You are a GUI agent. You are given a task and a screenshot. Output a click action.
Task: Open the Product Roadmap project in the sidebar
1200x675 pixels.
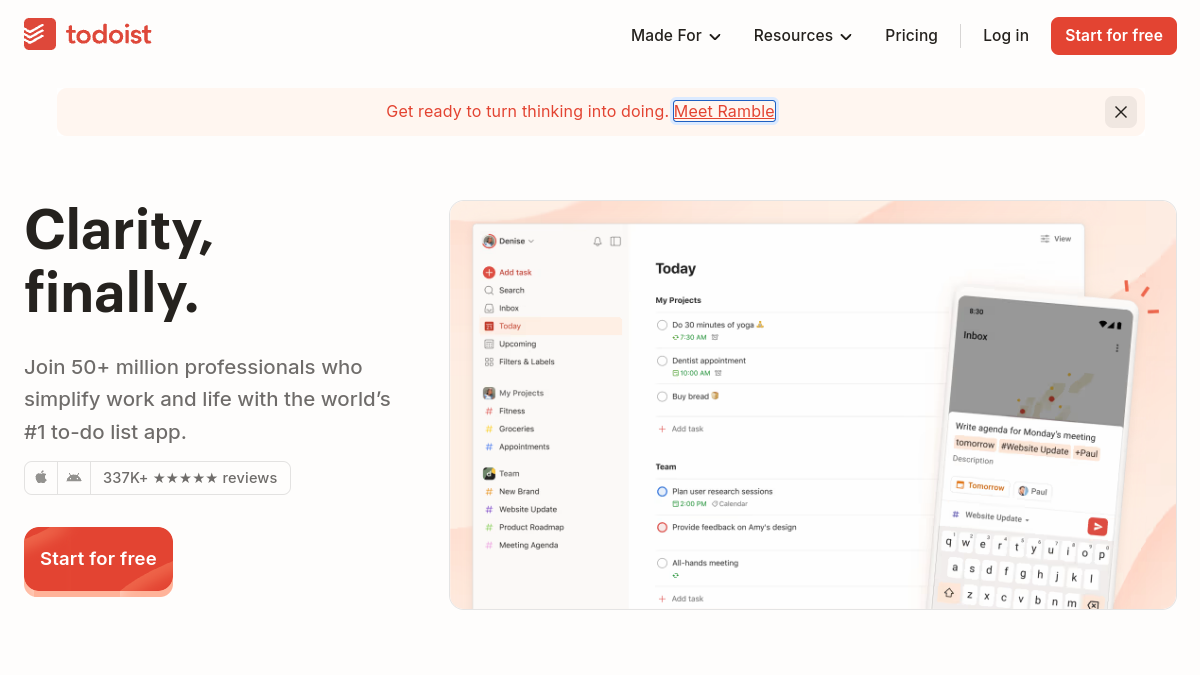coord(524,527)
